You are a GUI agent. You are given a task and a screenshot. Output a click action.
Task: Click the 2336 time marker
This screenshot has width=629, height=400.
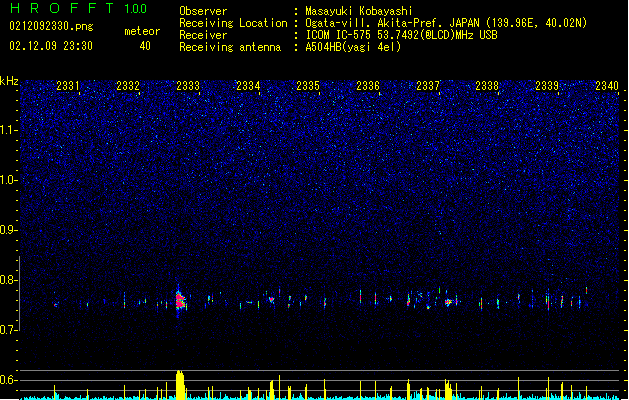coord(368,86)
